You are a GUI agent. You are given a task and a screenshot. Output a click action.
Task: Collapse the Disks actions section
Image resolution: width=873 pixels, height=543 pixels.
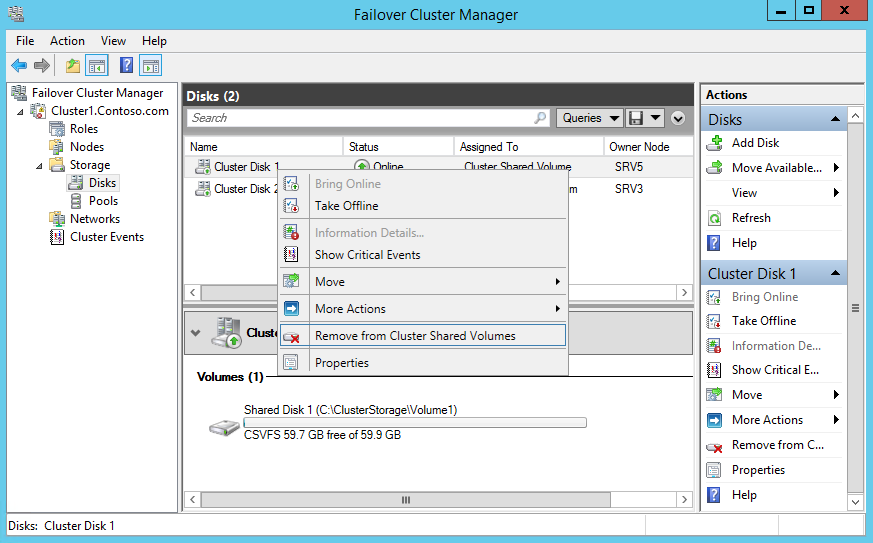tap(834, 120)
